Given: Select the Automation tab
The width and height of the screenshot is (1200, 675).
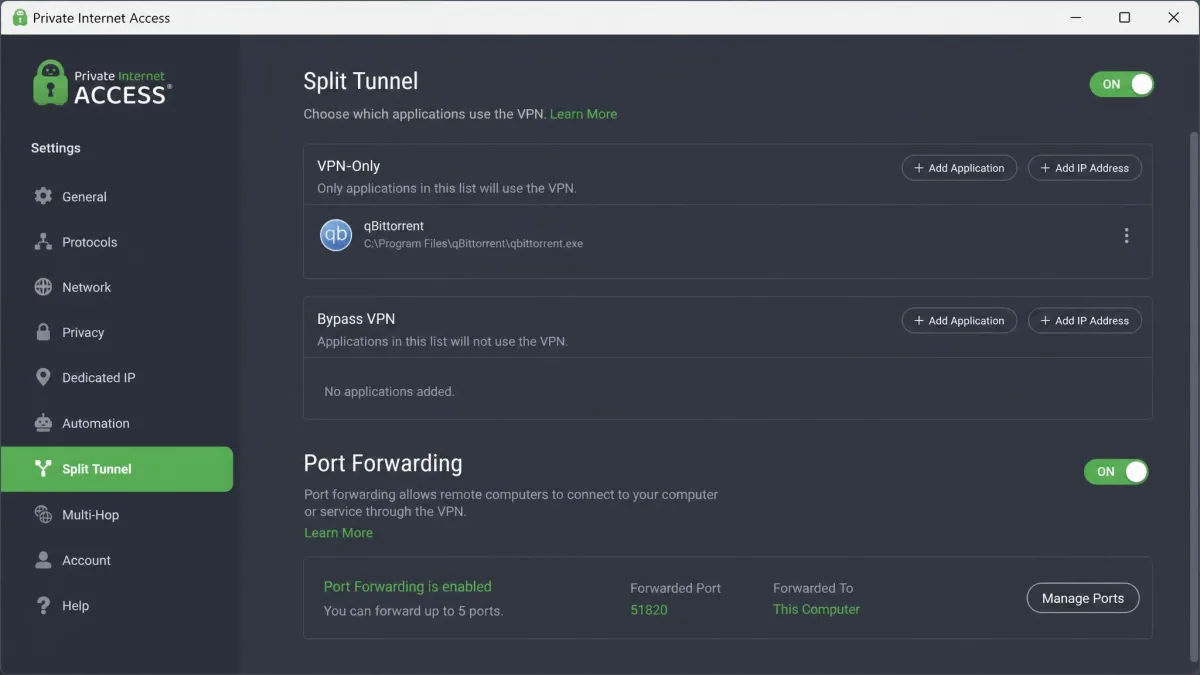Looking at the screenshot, I should tap(117, 423).
